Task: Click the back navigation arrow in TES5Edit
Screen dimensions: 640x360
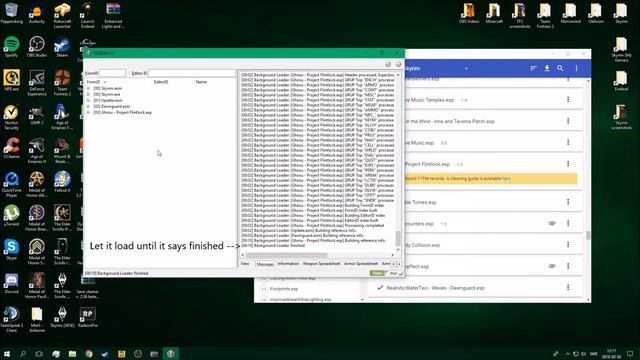Action: tap(388, 64)
